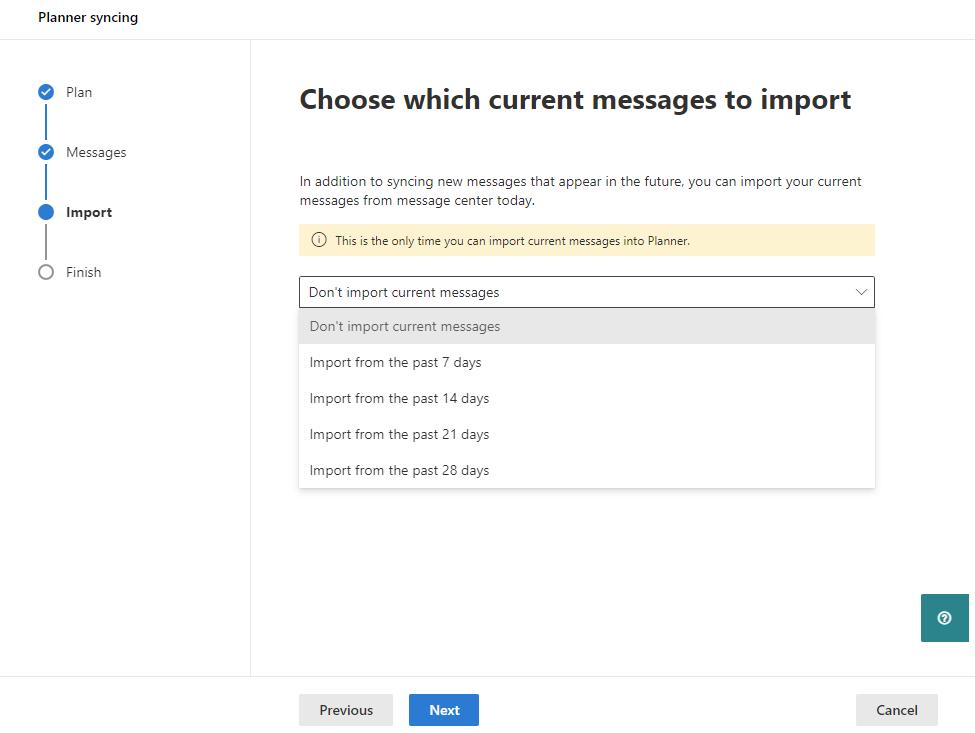Go back with the Previous button
The width and height of the screenshot is (975, 733).
pyautogui.click(x=346, y=710)
